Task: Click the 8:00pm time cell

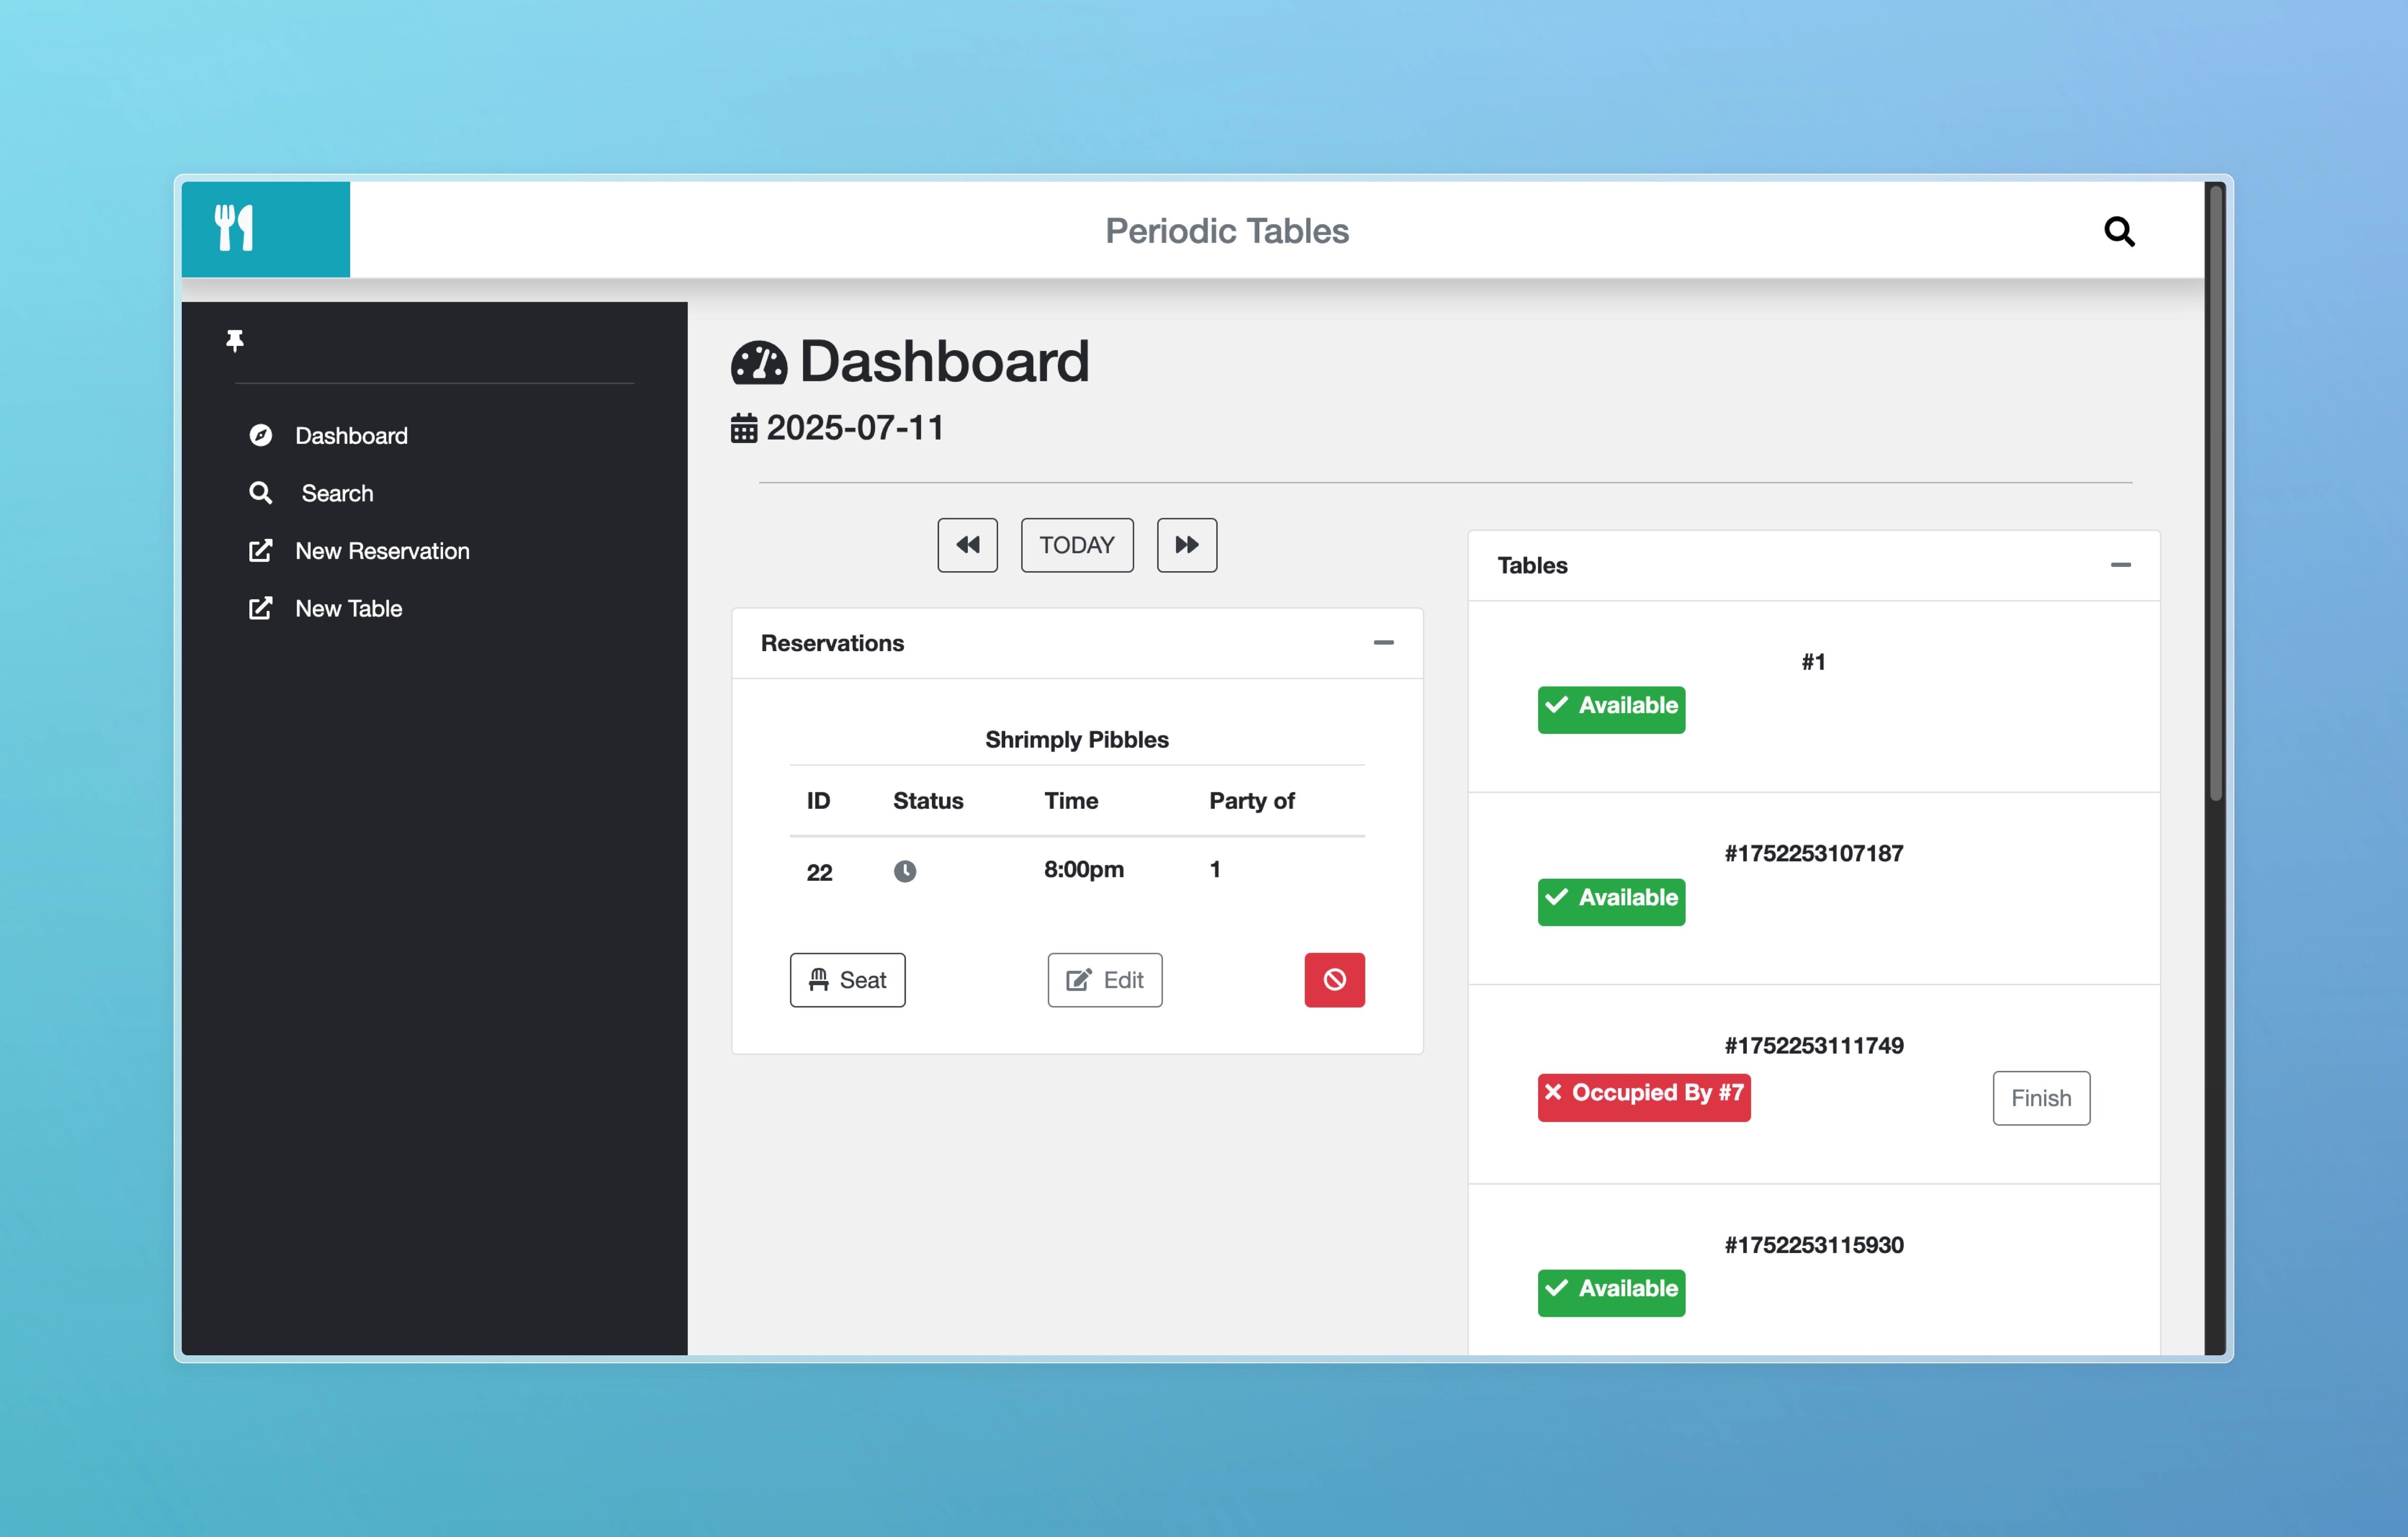Action: [x=1084, y=869]
